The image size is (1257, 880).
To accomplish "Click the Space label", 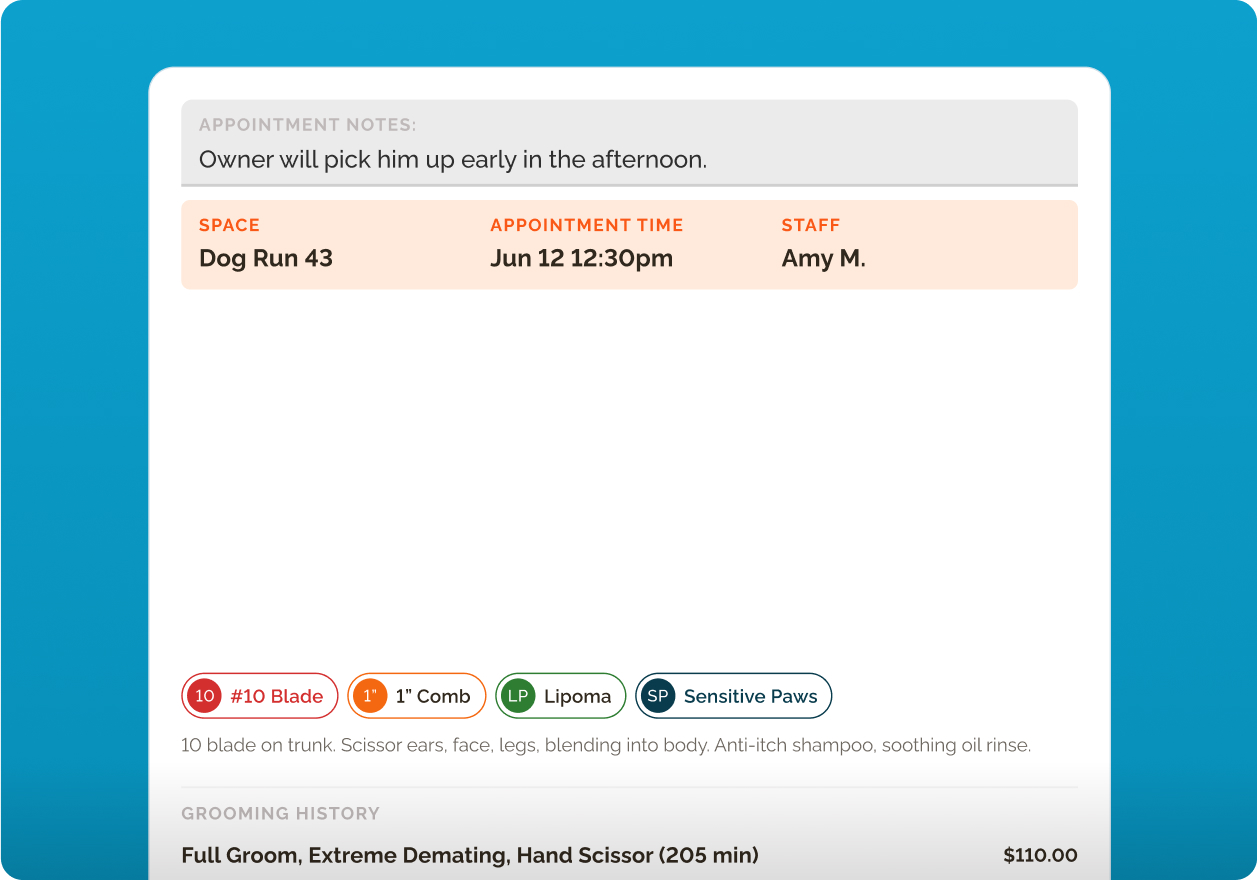I will (x=229, y=225).
